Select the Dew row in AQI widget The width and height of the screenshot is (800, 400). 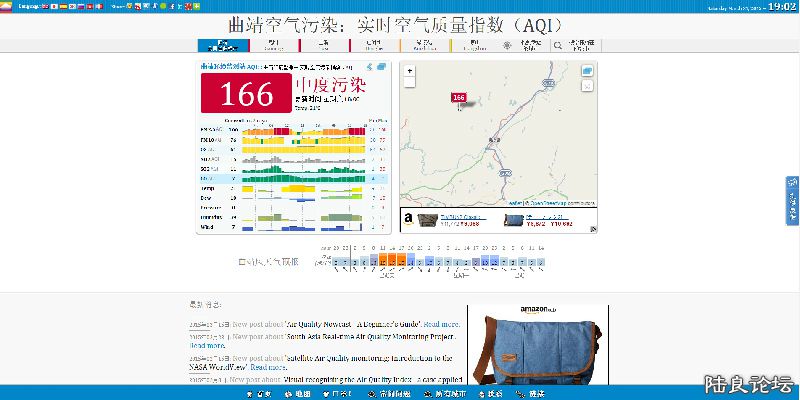pos(294,198)
